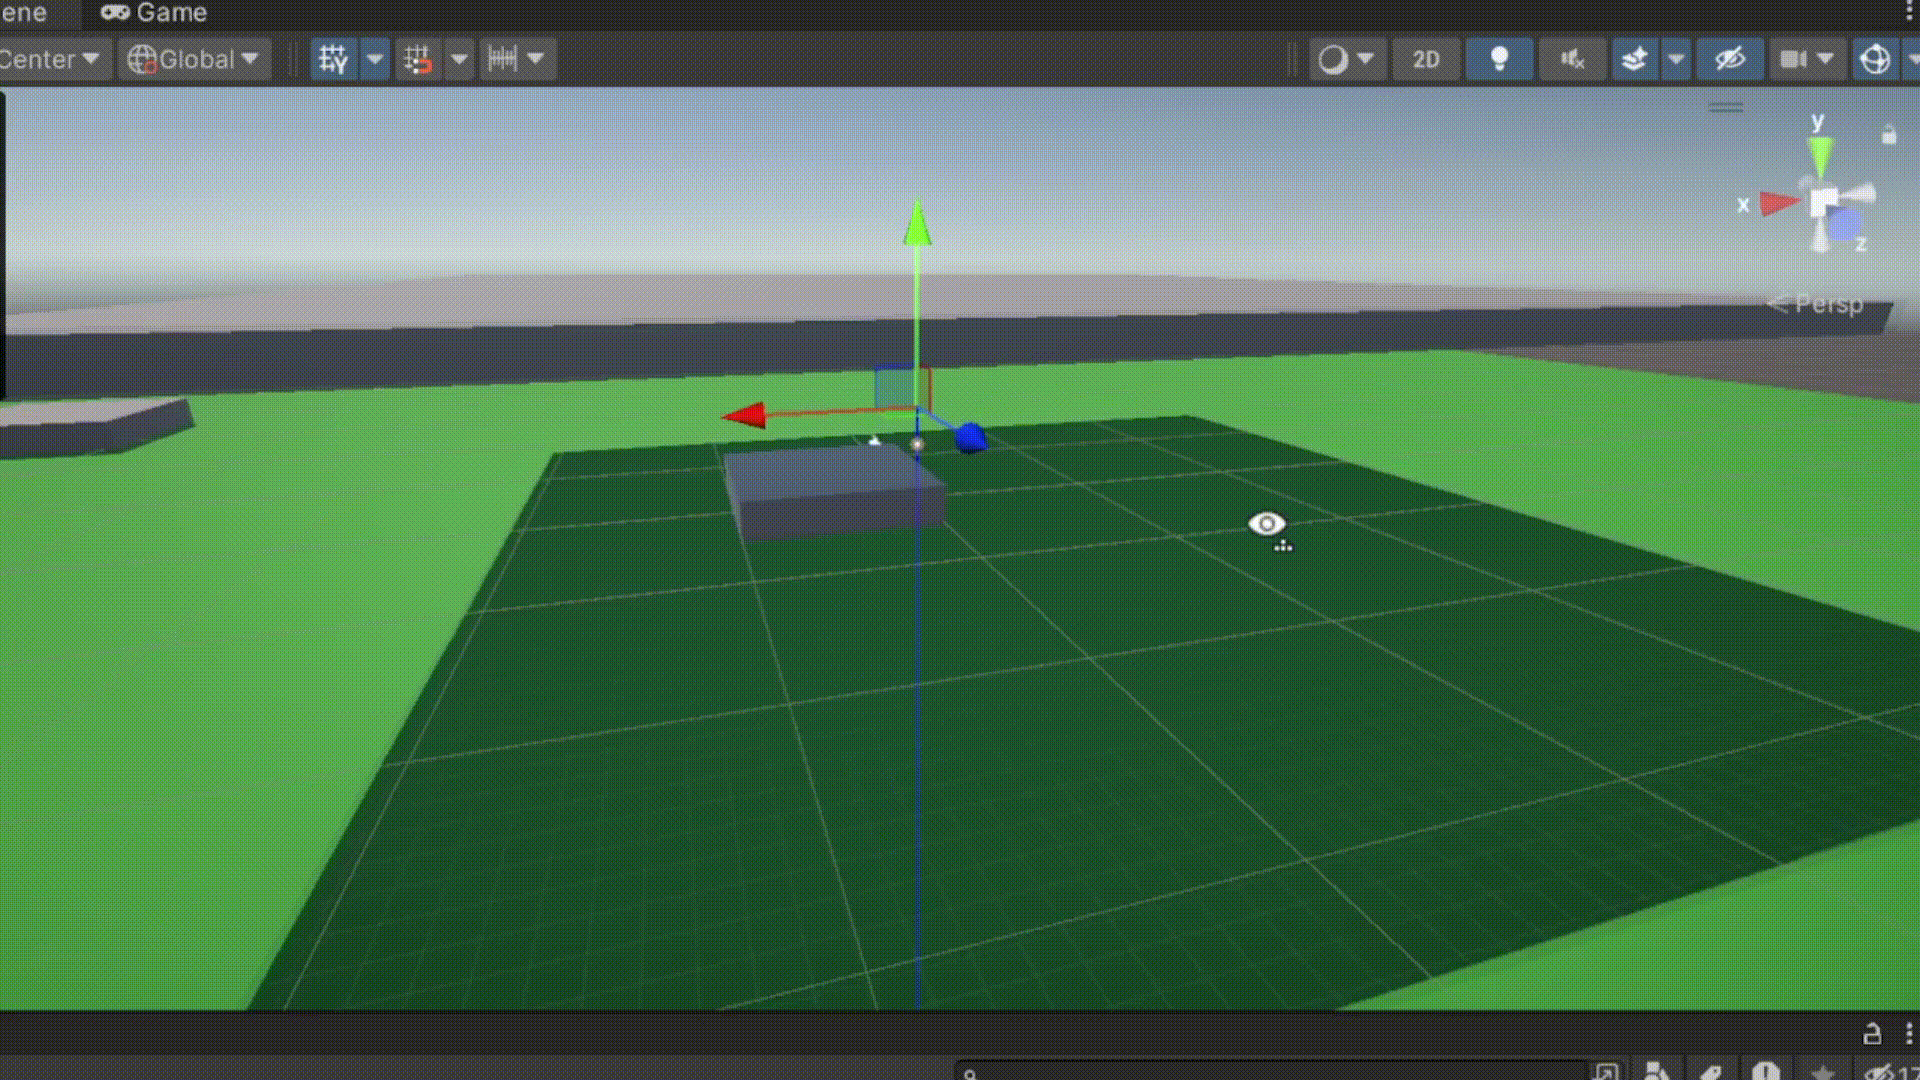
Task: Enable 2D view mode
Action: click(1425, 60)
